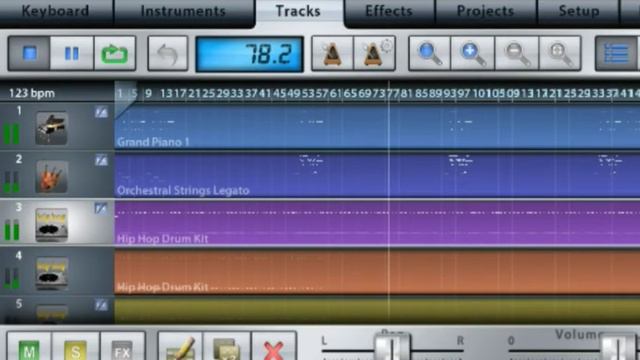Open the Effects tab

pyautogui.click(x=389, y=11)
